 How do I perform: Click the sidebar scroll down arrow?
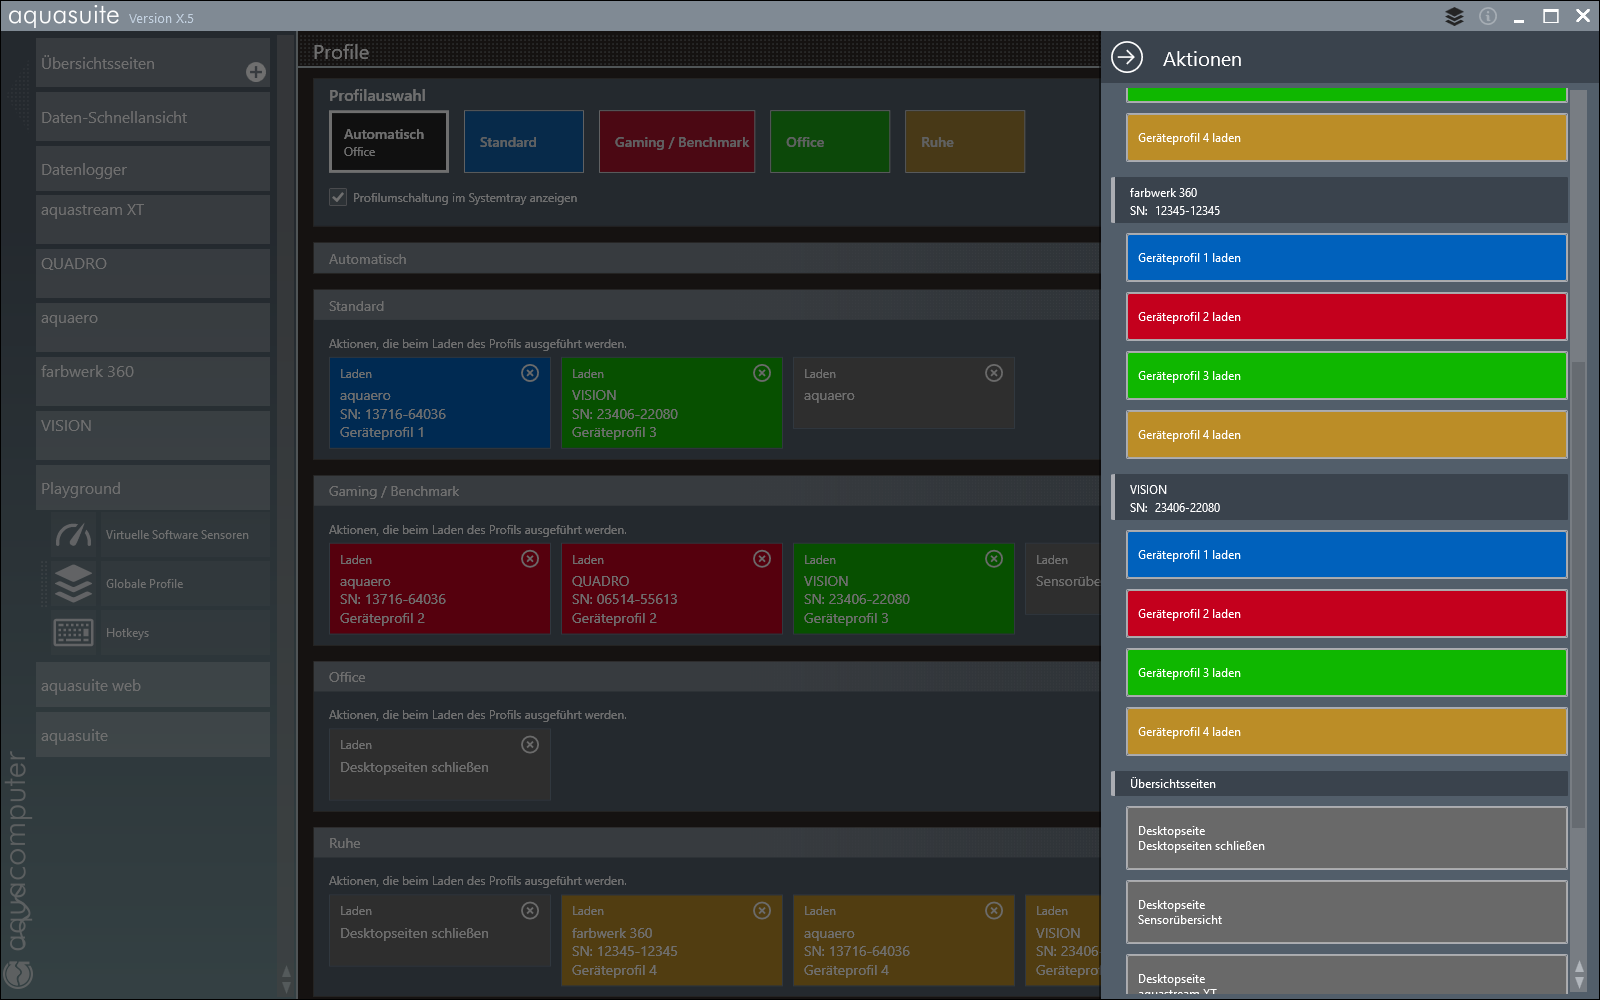[x=286, y=987]
